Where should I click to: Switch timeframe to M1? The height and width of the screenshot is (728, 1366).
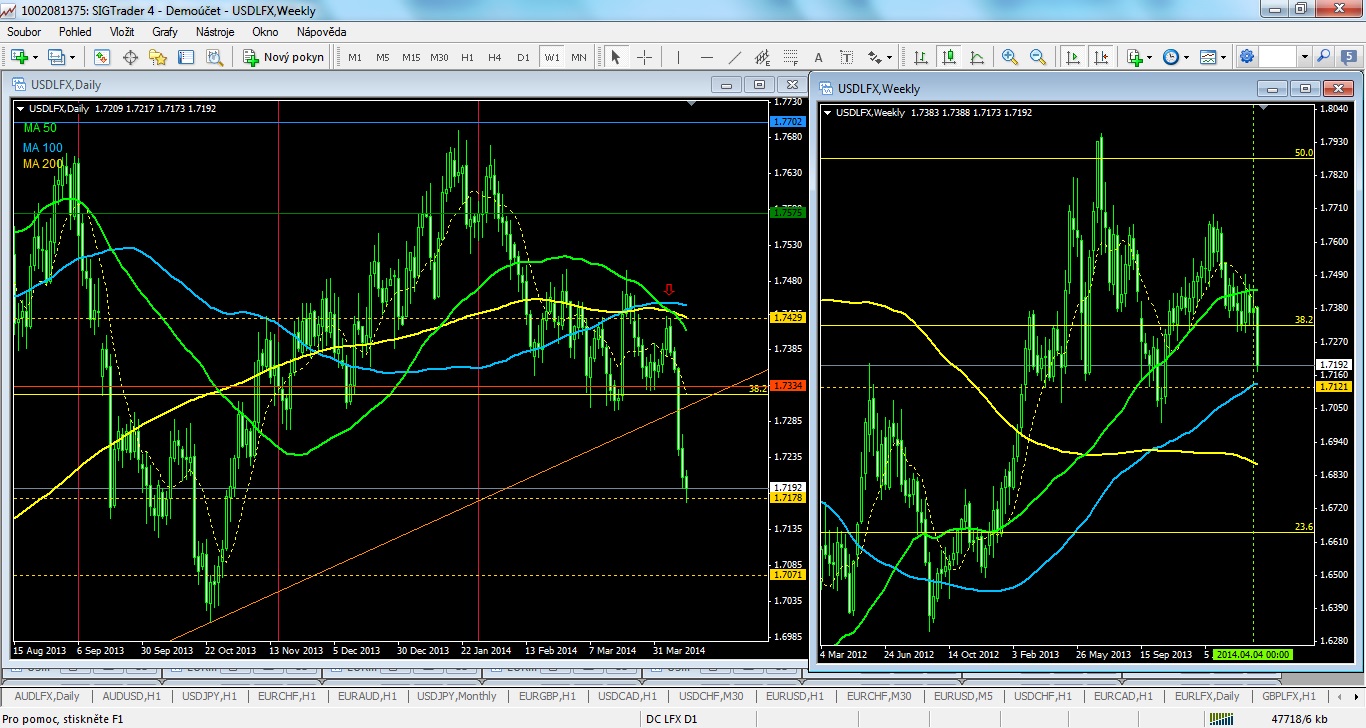pos(355,58)
